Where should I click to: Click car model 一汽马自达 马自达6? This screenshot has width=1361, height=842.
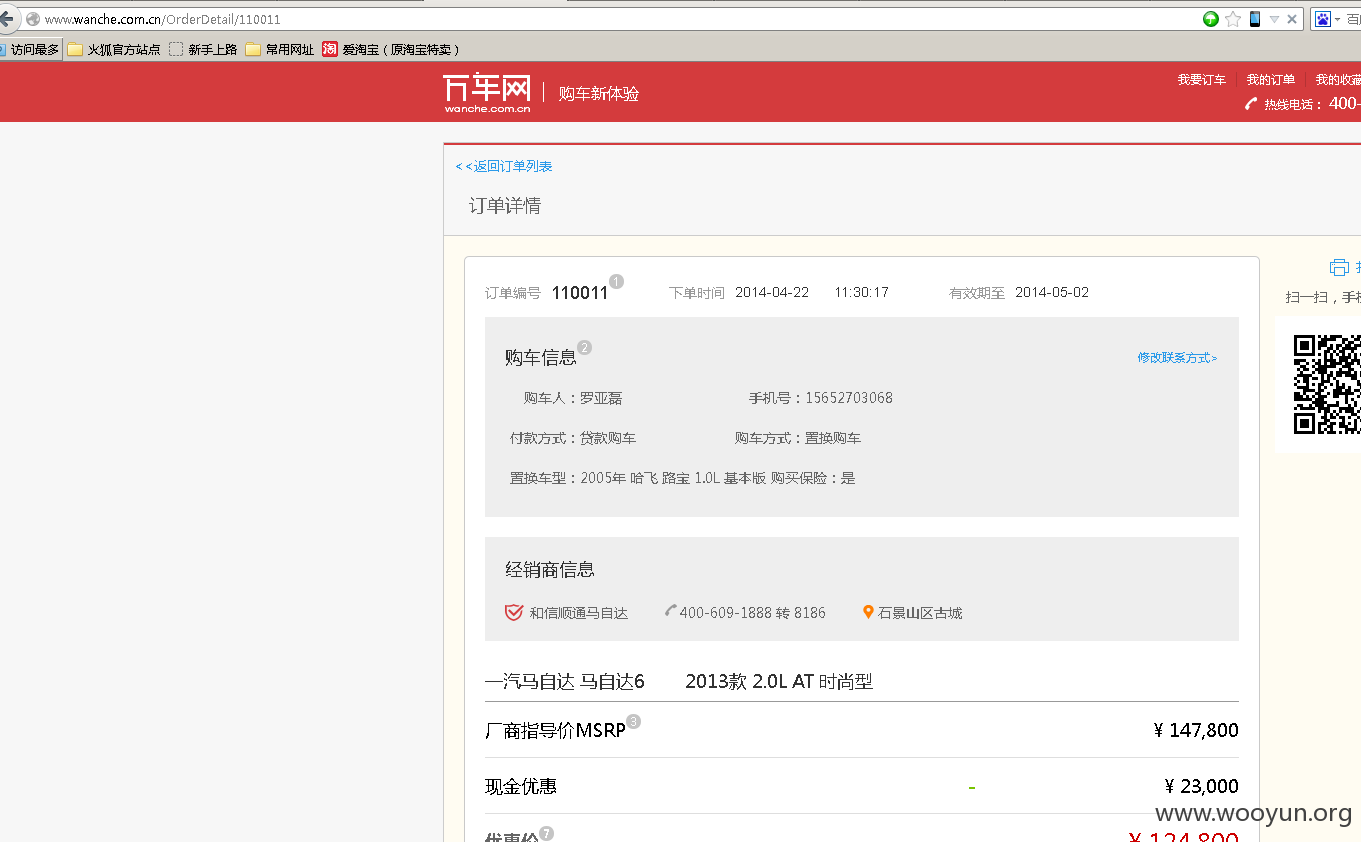tap(565, 682)
